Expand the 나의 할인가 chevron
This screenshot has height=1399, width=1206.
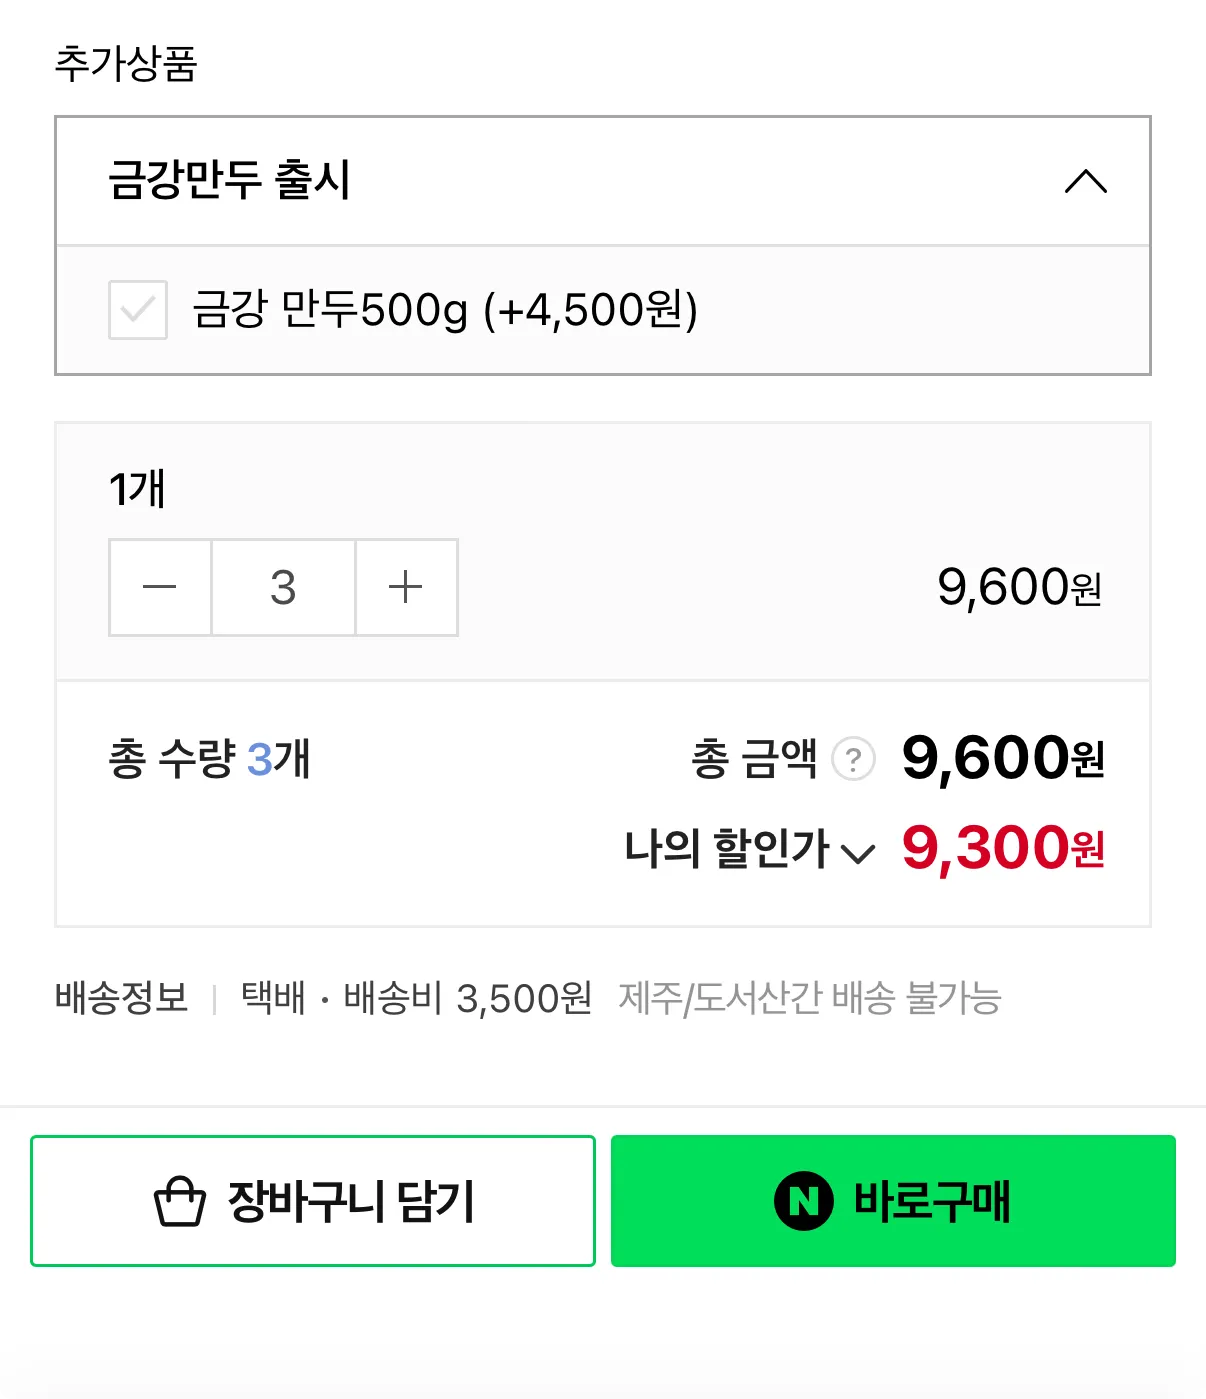click(x=858, y=853)
